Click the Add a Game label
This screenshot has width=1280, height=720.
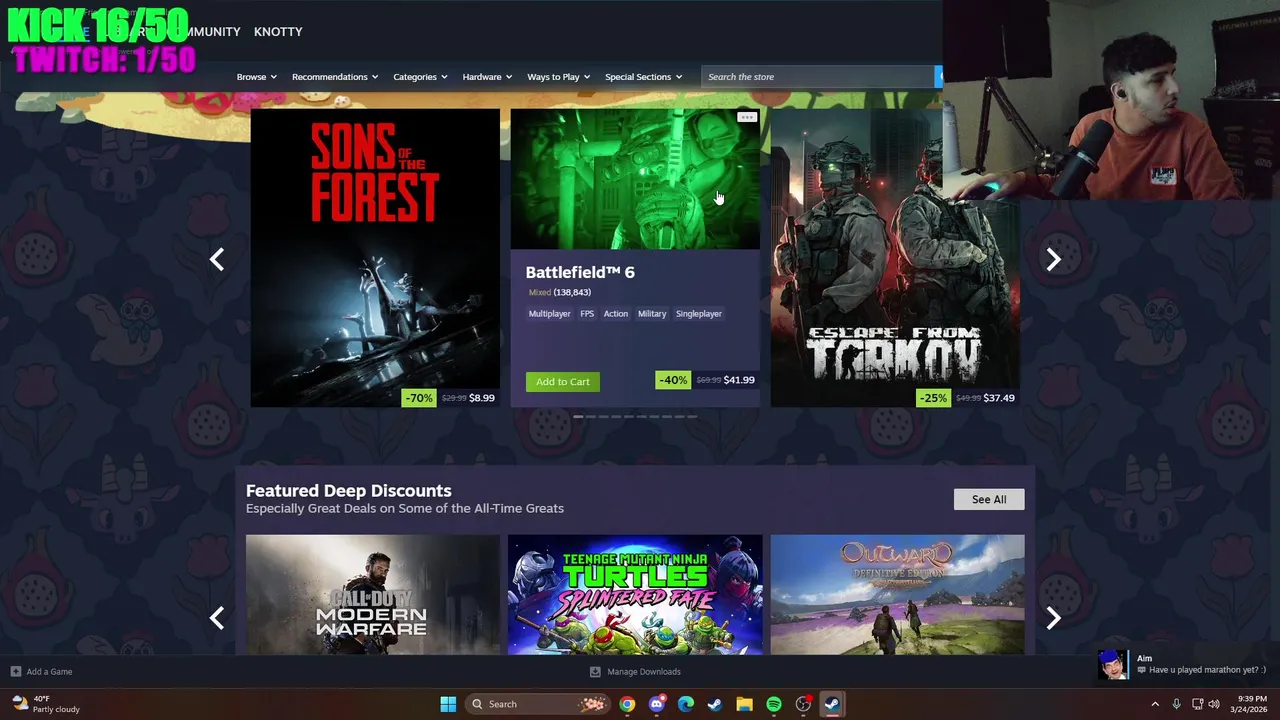pyautogui.click(x=49, y=672)
